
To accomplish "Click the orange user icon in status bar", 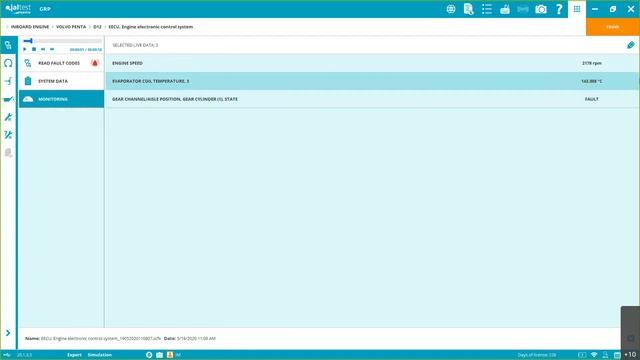I will coord(170,355).
